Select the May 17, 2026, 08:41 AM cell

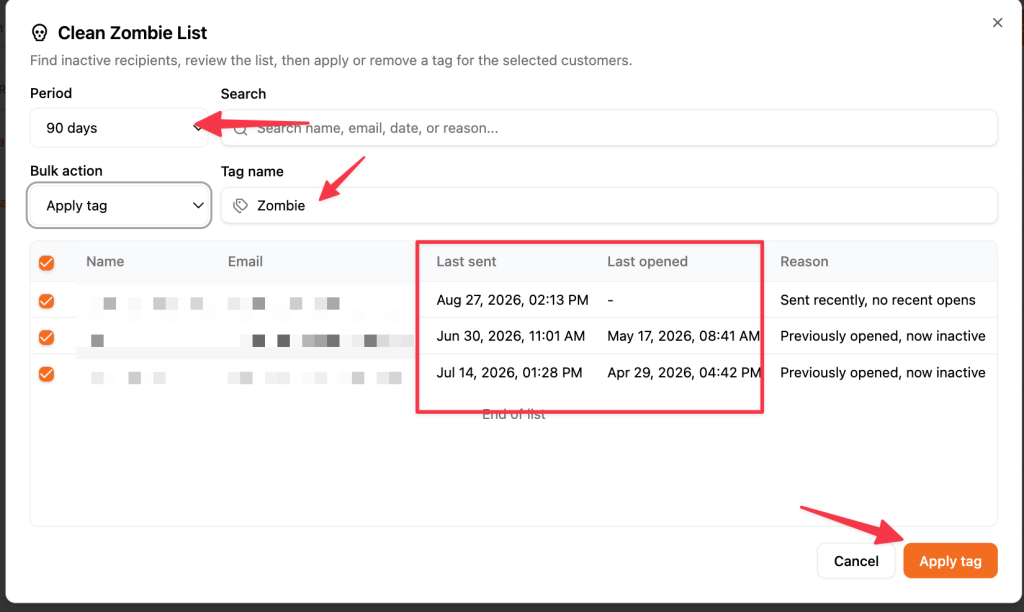point(684,336)
